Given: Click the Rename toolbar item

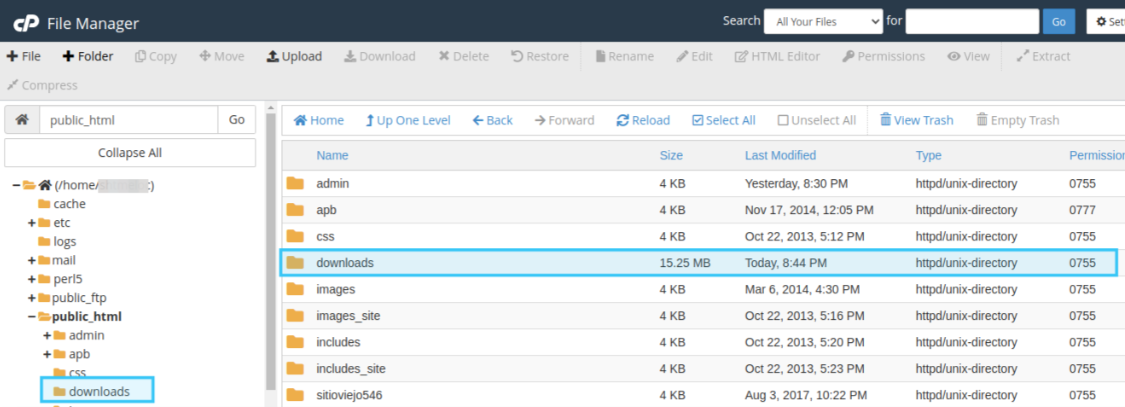Looking at the screenshot, I should [623, 56].
